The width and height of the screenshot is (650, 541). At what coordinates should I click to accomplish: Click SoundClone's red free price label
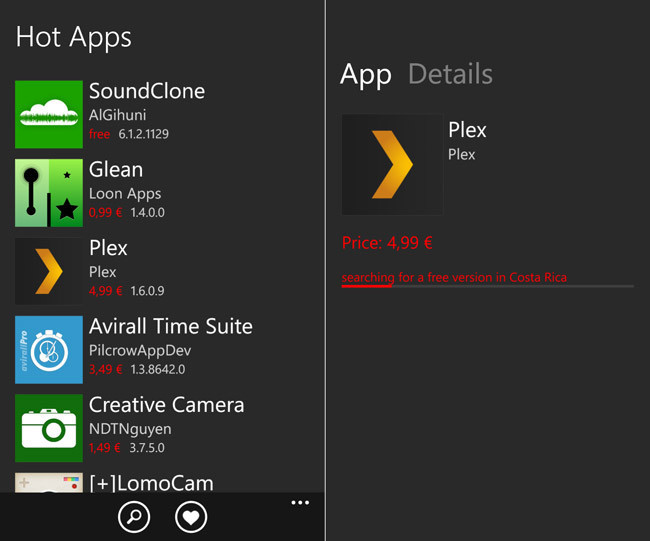(99, 134)
